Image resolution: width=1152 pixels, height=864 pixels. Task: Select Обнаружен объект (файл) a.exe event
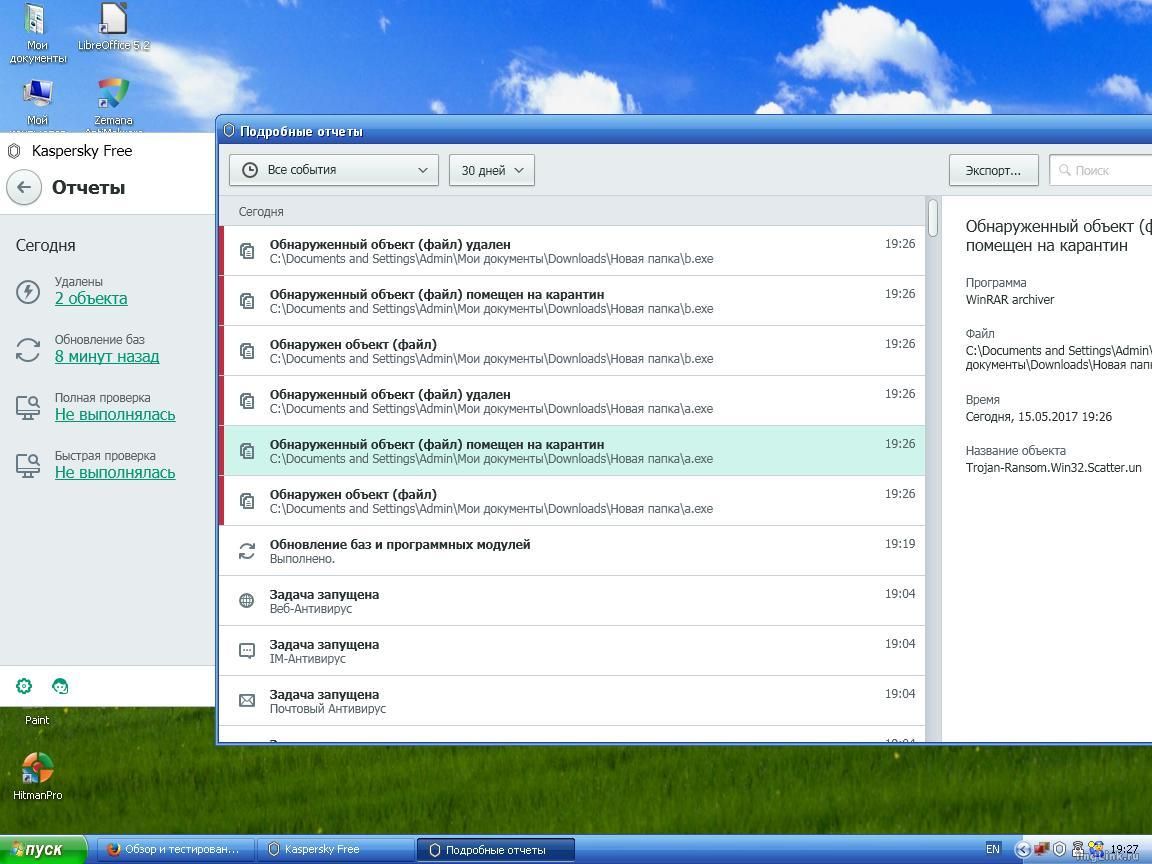point(572,501)
